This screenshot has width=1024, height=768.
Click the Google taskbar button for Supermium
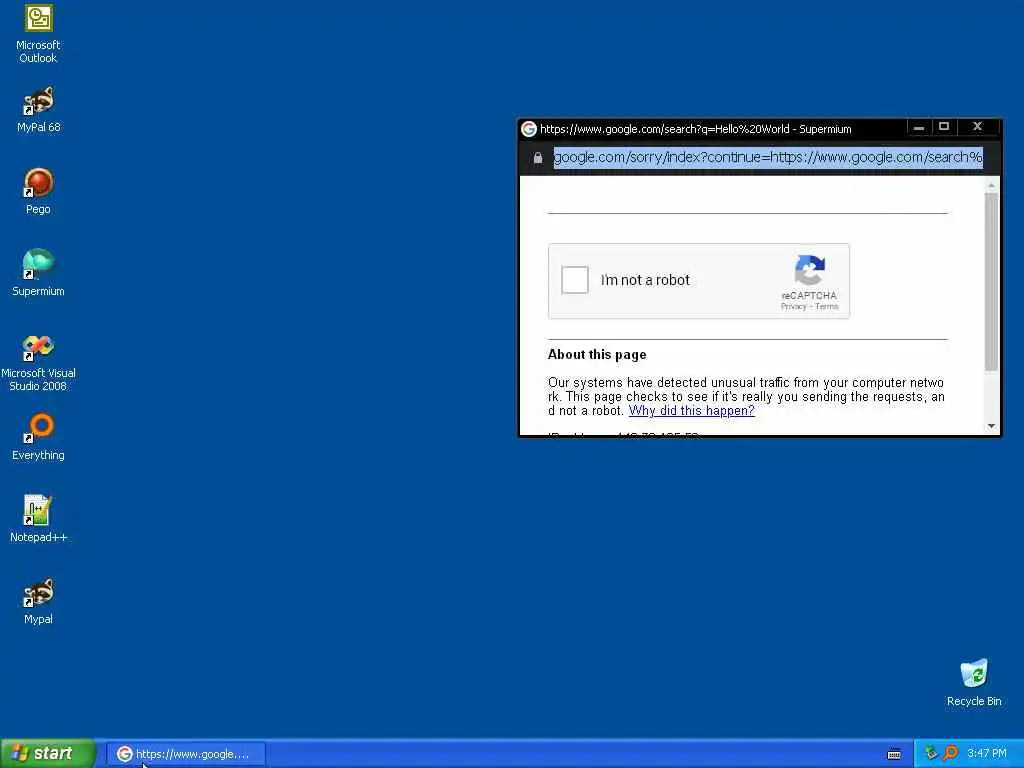[185, 754]
